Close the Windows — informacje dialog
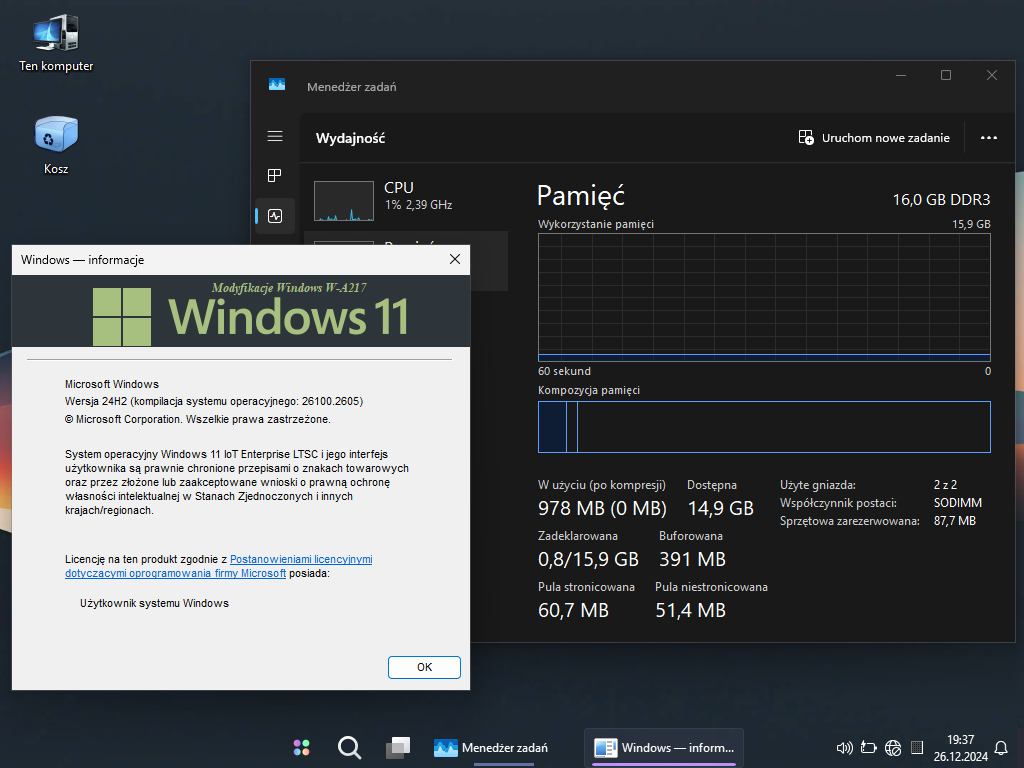This screenshot has width=1024, height=768. 454,259
